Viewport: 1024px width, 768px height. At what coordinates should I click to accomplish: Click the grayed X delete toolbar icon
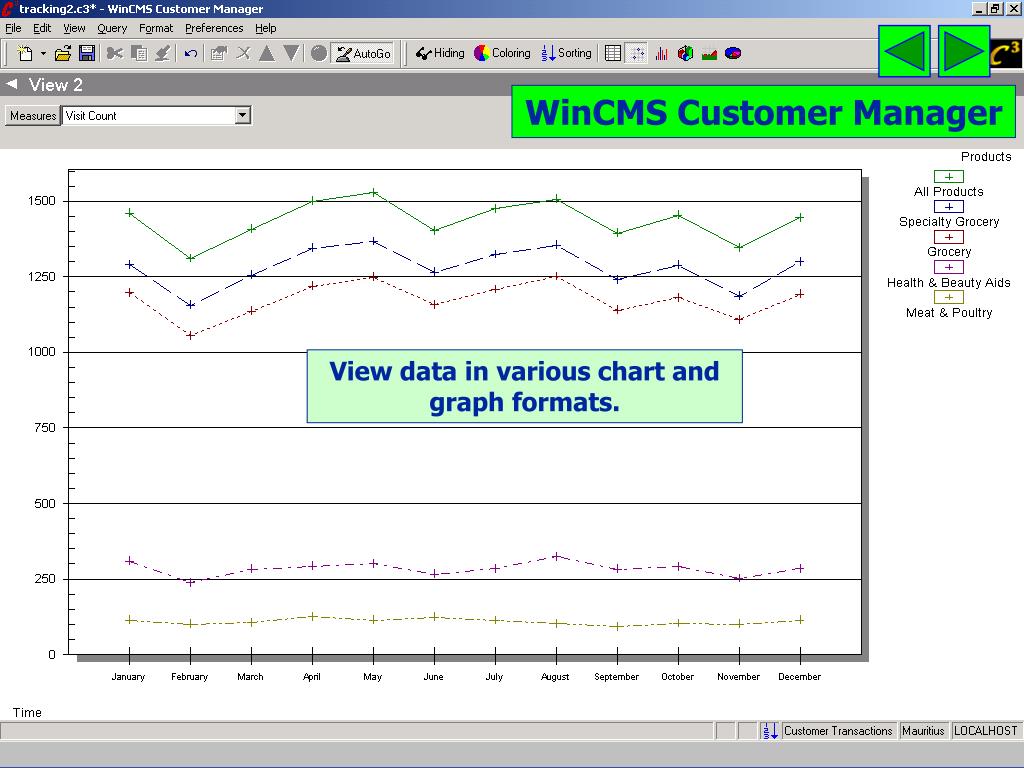point(243,54)
